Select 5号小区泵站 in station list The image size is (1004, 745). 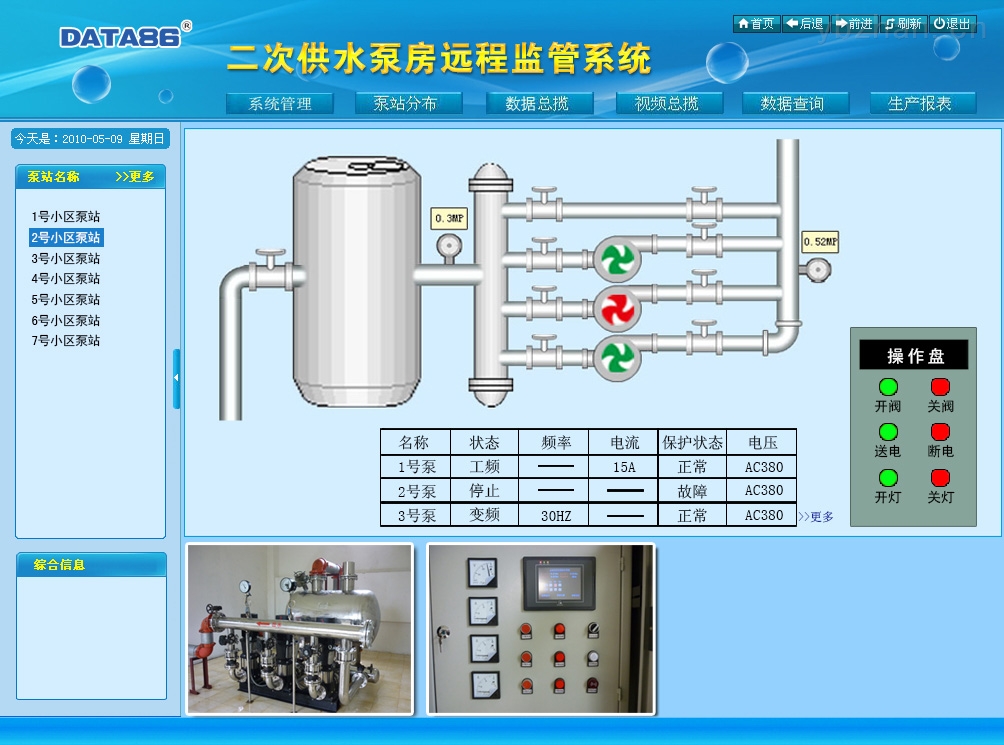coord(65,300)
